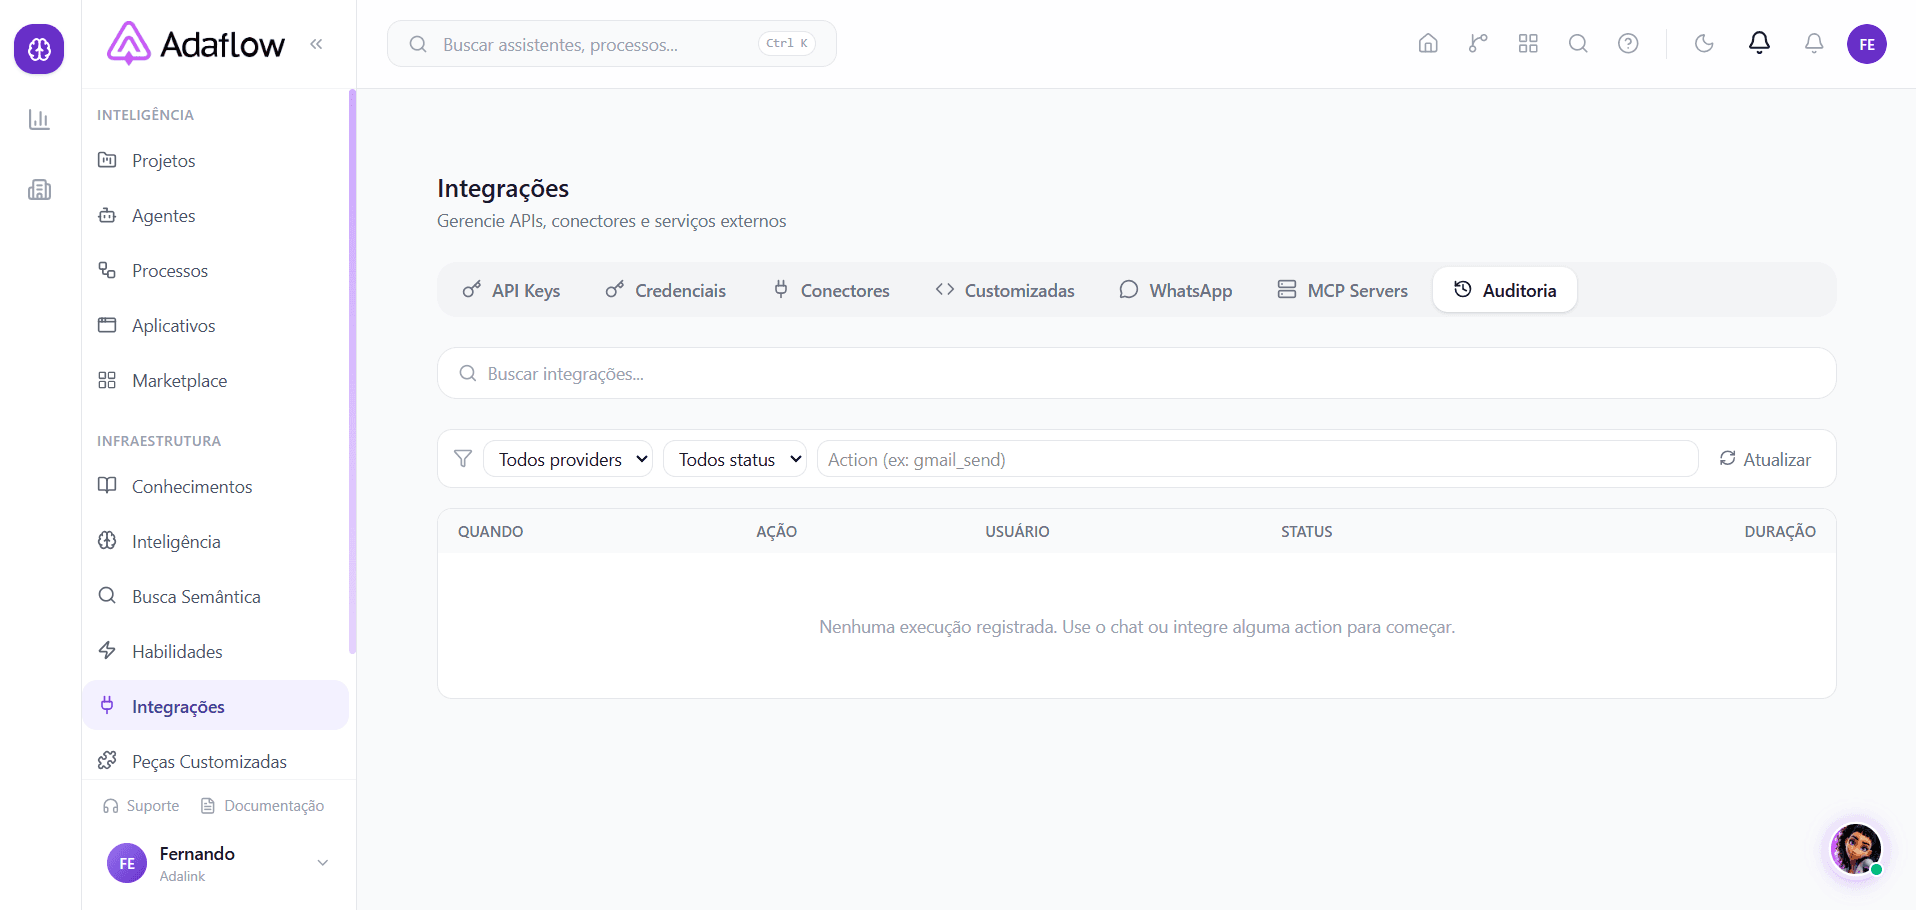Click the filter funnel icon

click(x=463, y=459)
